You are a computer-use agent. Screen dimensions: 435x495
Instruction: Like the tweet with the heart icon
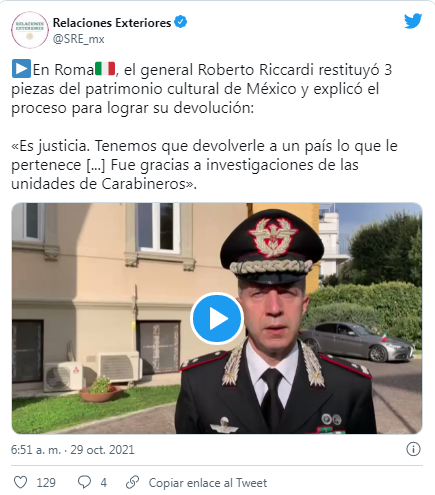(20, 482)
